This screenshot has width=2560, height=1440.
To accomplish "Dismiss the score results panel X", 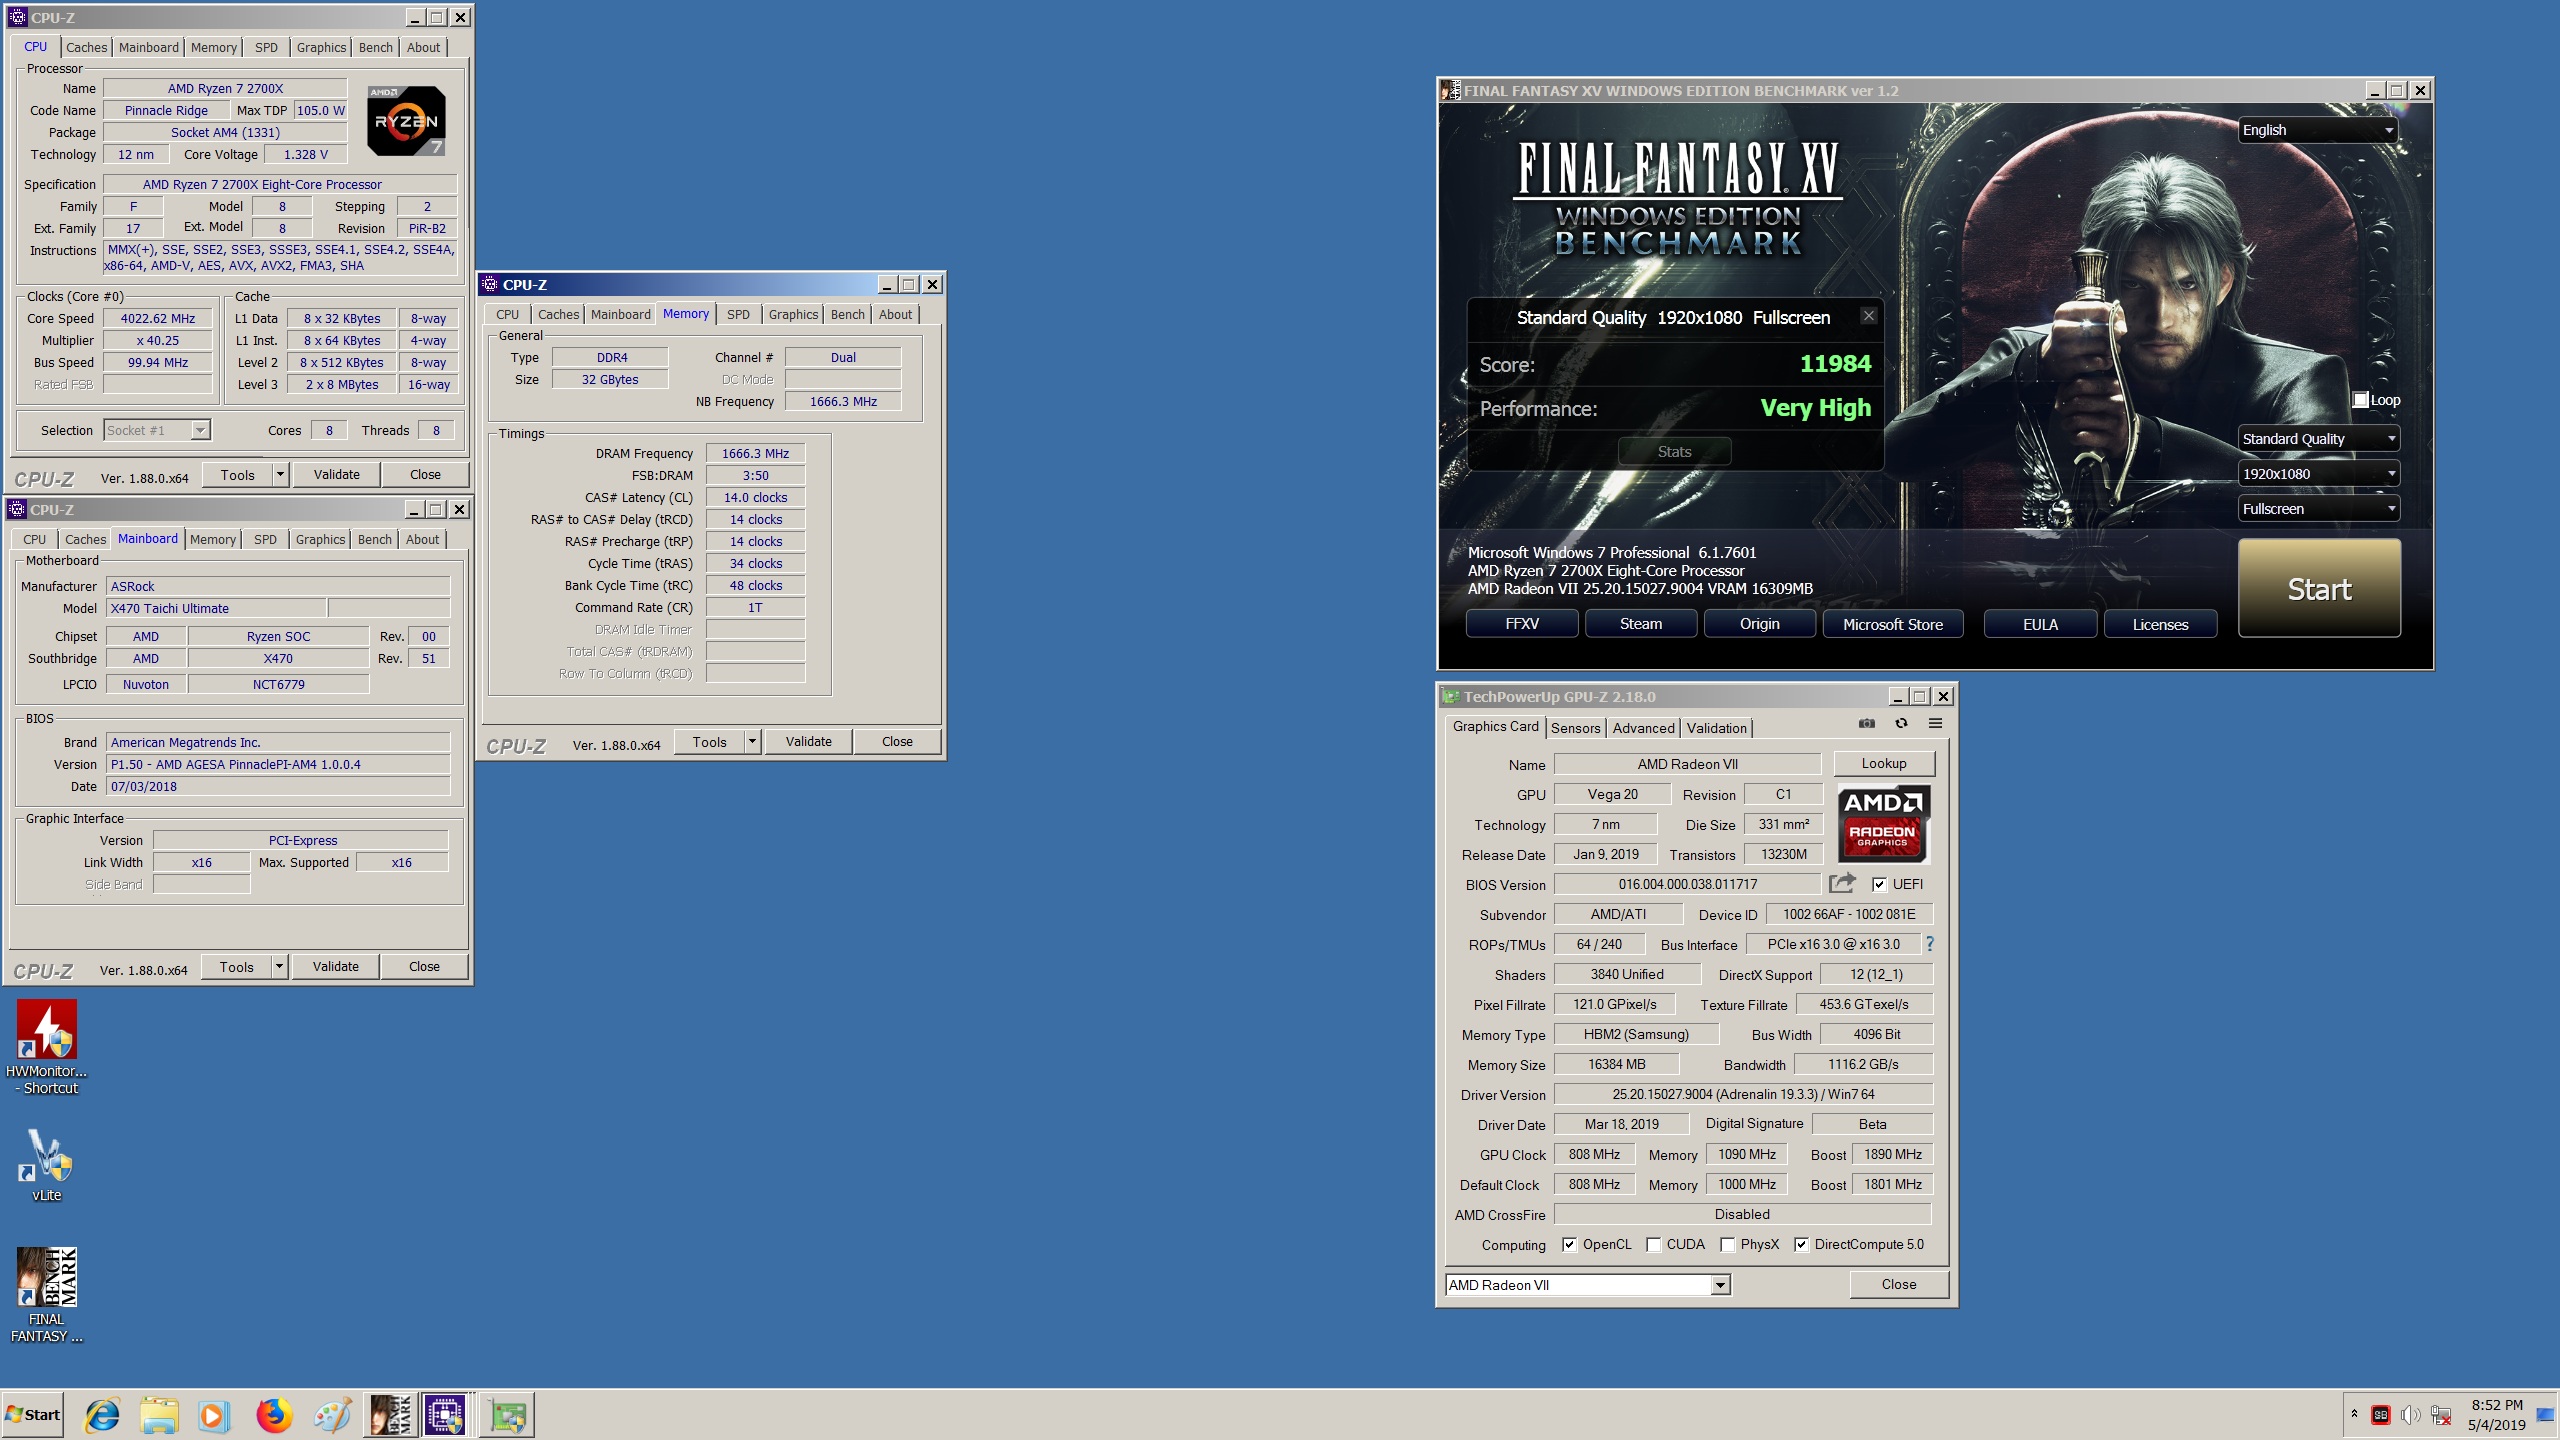I will click(1868, 316).
